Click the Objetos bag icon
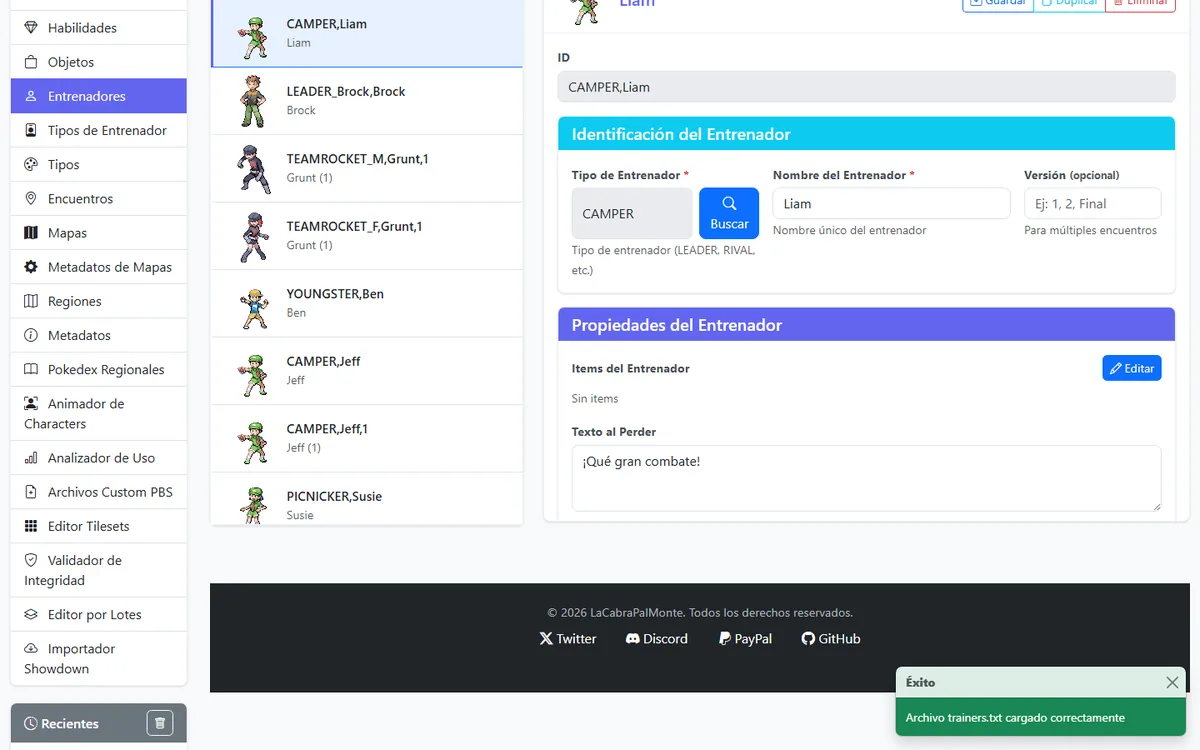This screenshot has height=750, width=1200. pos(31,62)
